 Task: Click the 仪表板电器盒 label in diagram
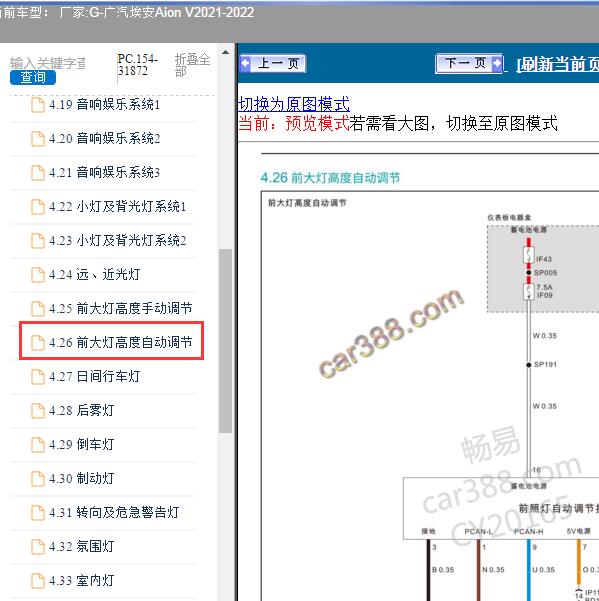(509, 218)
